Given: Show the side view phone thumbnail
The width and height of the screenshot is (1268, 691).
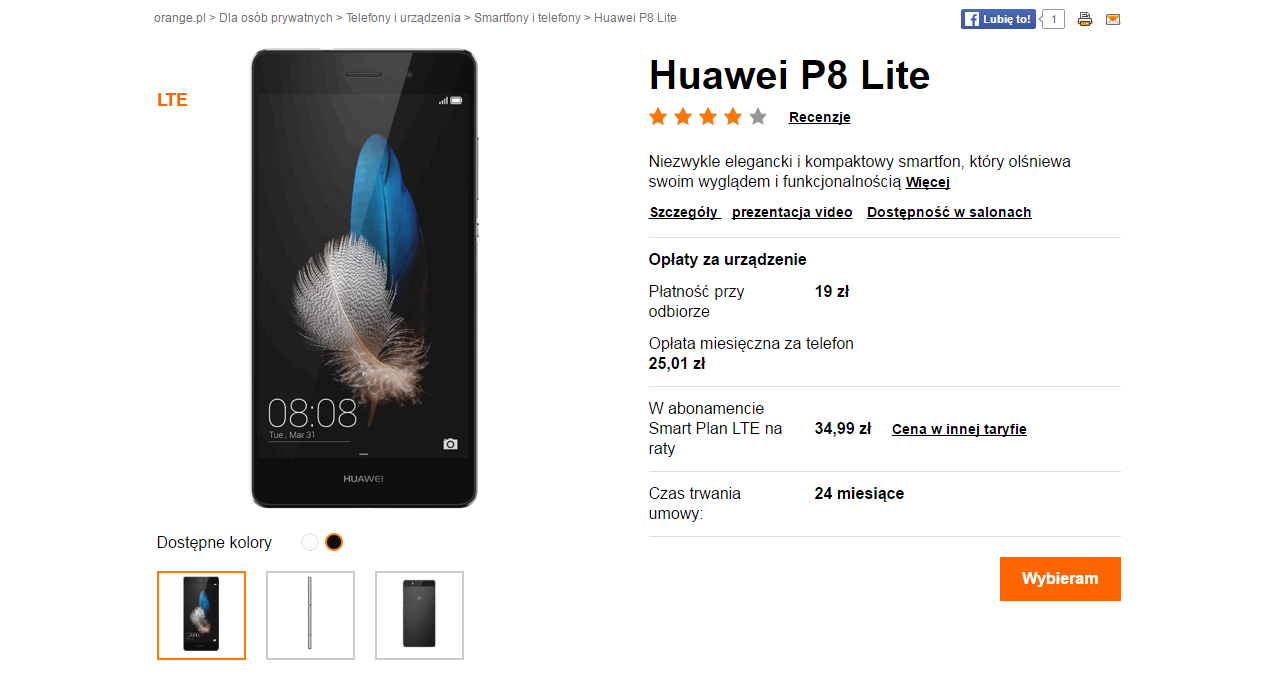Looking at the screenshot, I should pos(310,615).
